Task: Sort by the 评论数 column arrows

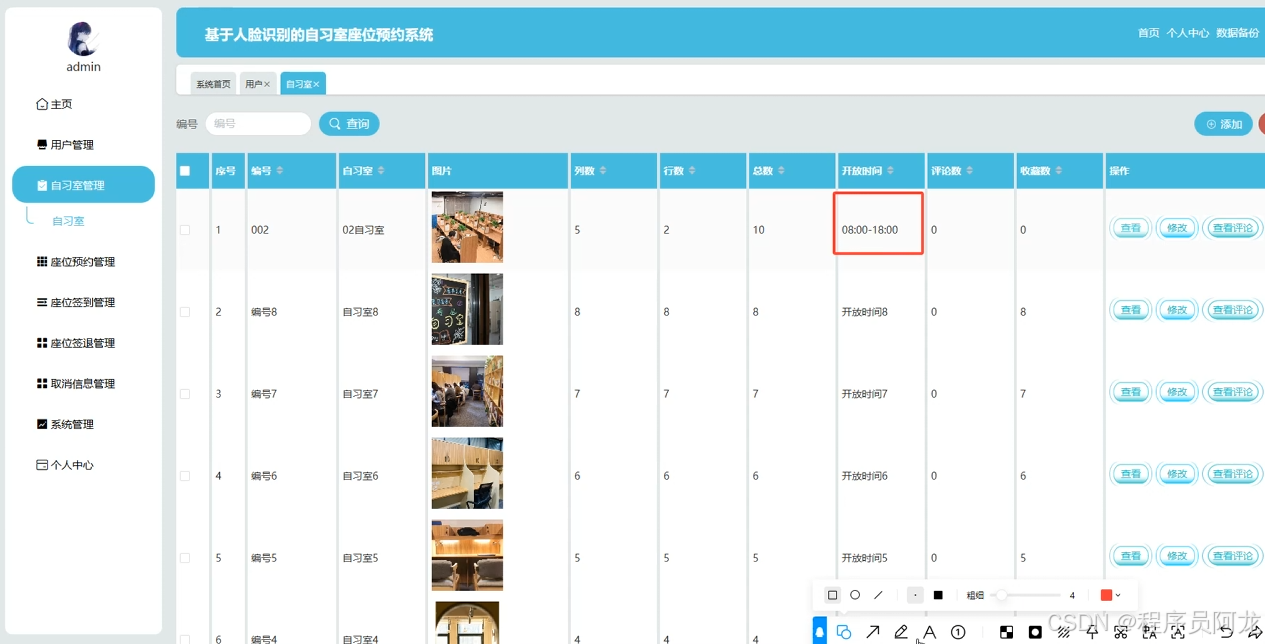Action: [970, 171]
